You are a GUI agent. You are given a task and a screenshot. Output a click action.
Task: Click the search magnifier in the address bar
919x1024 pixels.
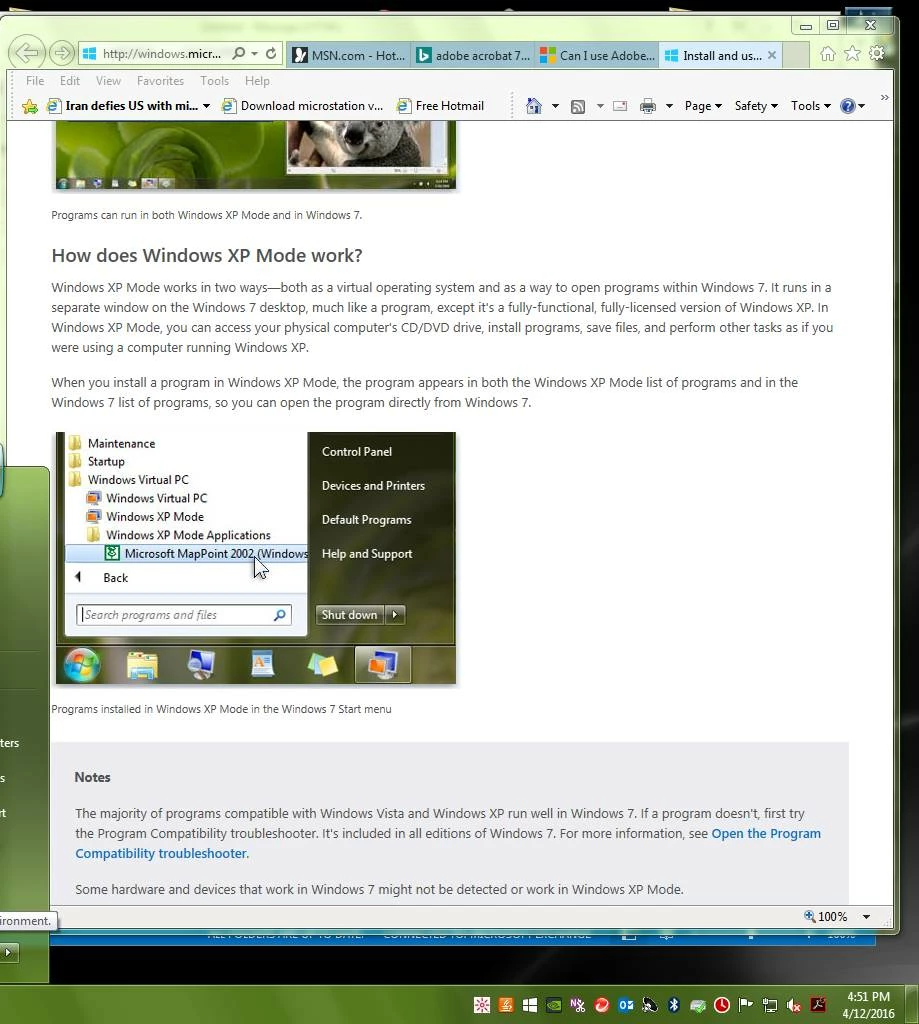pos(238,53)
